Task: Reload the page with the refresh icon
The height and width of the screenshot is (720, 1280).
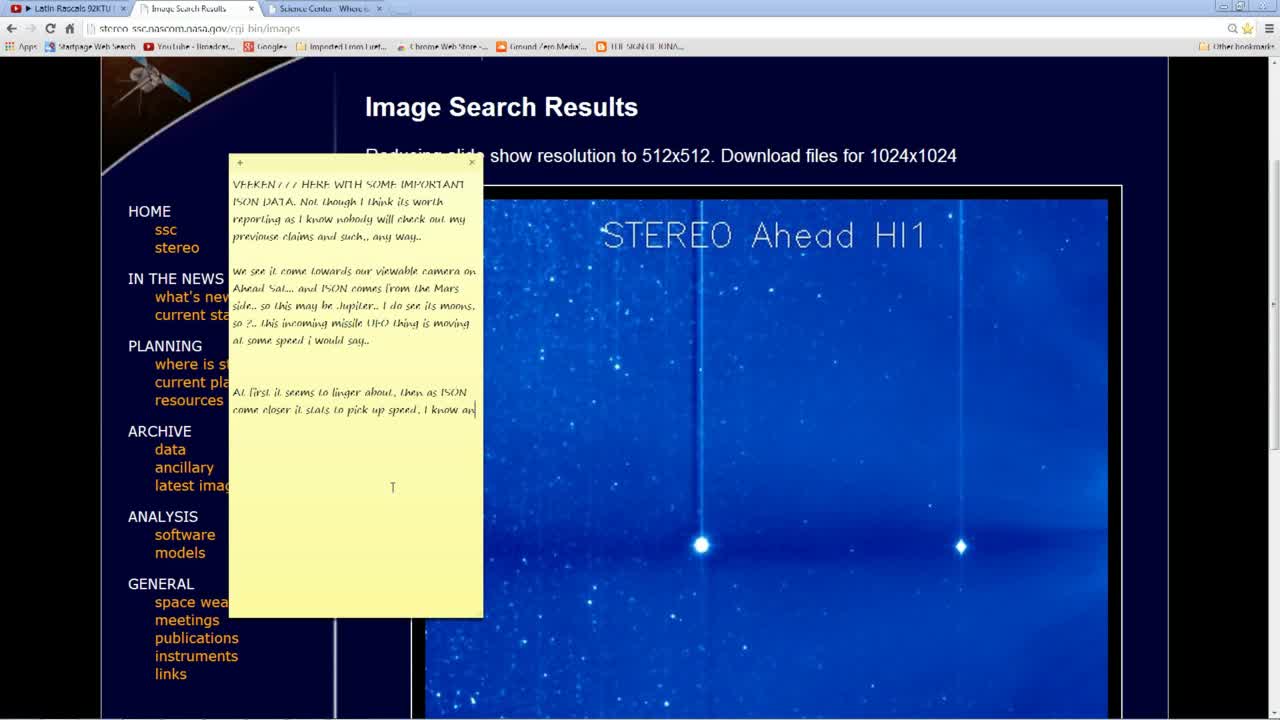Action: (x=50, y=28)
